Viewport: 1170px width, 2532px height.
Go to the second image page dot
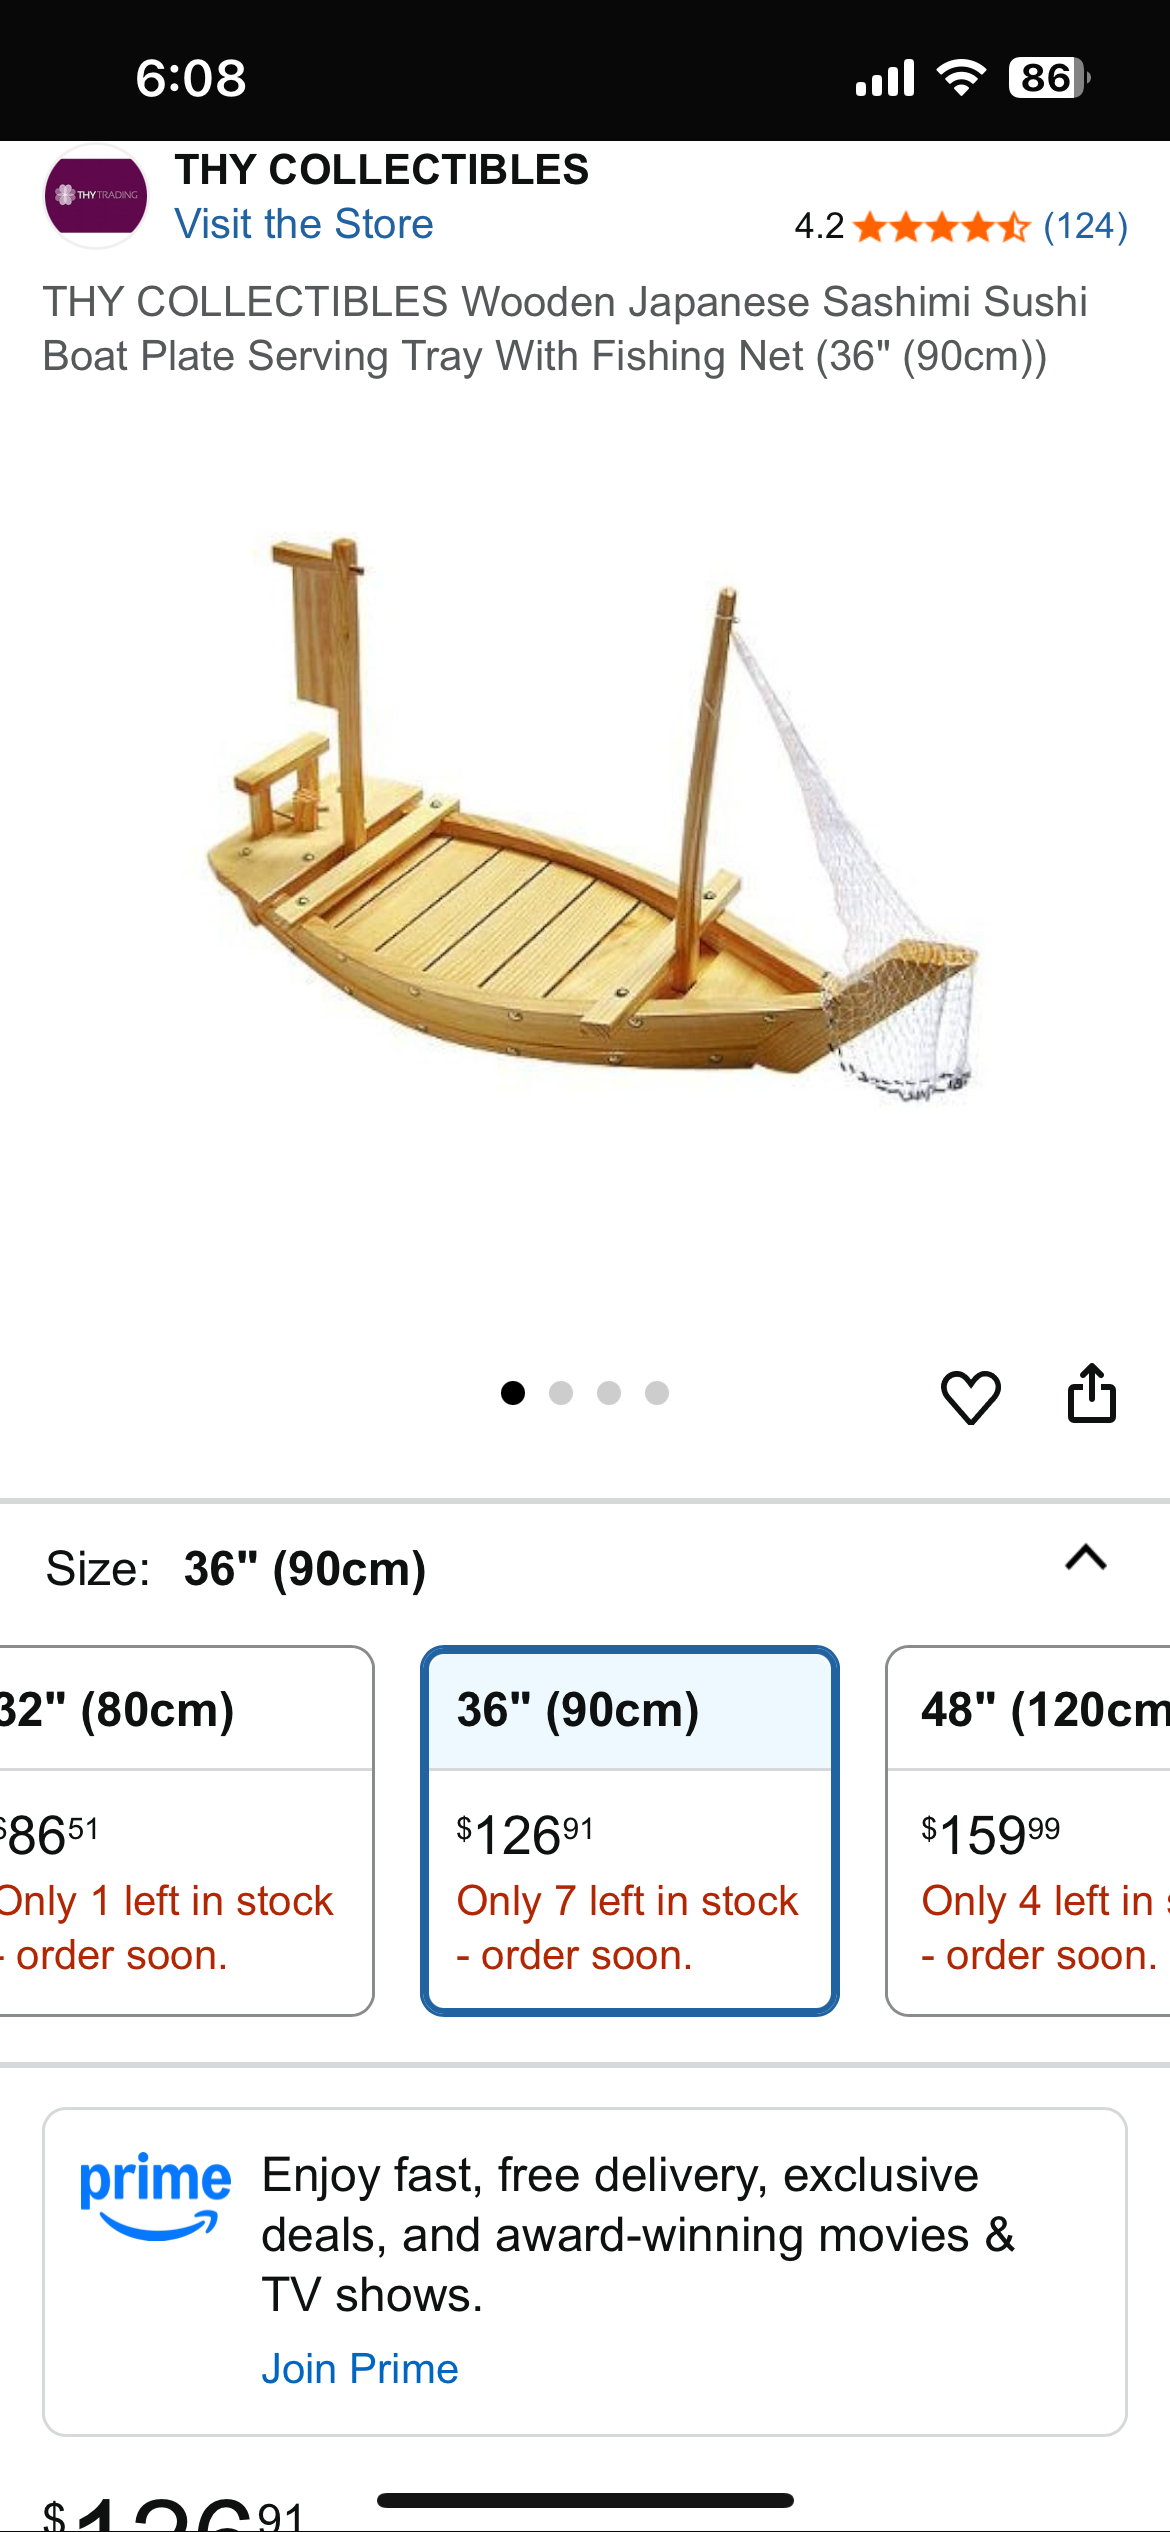click(x=561, y=1393)
